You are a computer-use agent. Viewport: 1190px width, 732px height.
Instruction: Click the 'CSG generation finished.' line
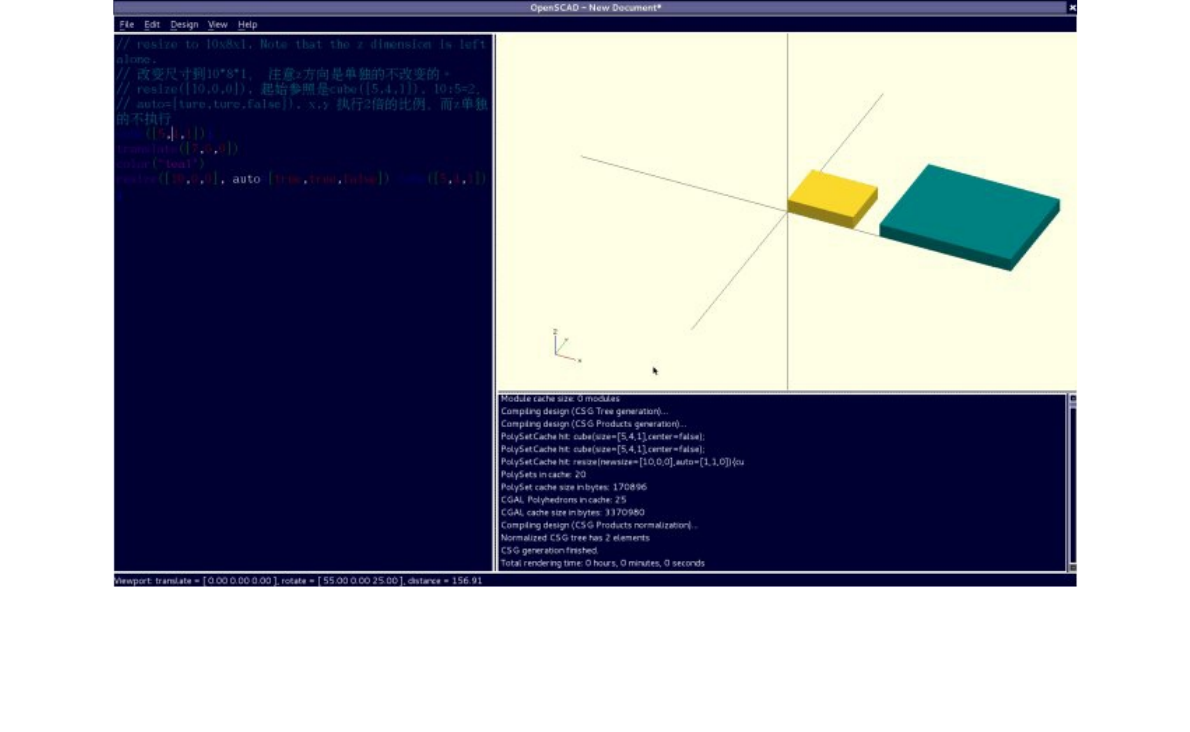[549, 551]
